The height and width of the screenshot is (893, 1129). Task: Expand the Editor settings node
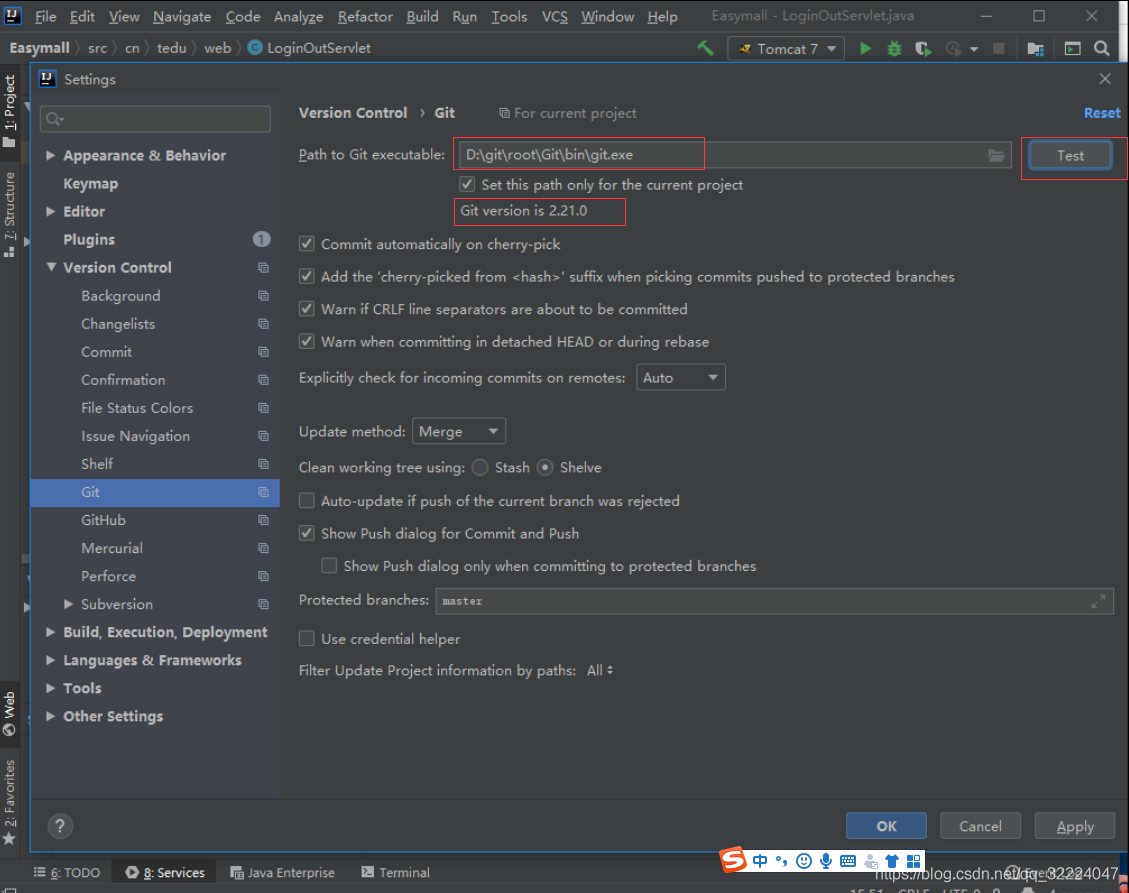50,211
